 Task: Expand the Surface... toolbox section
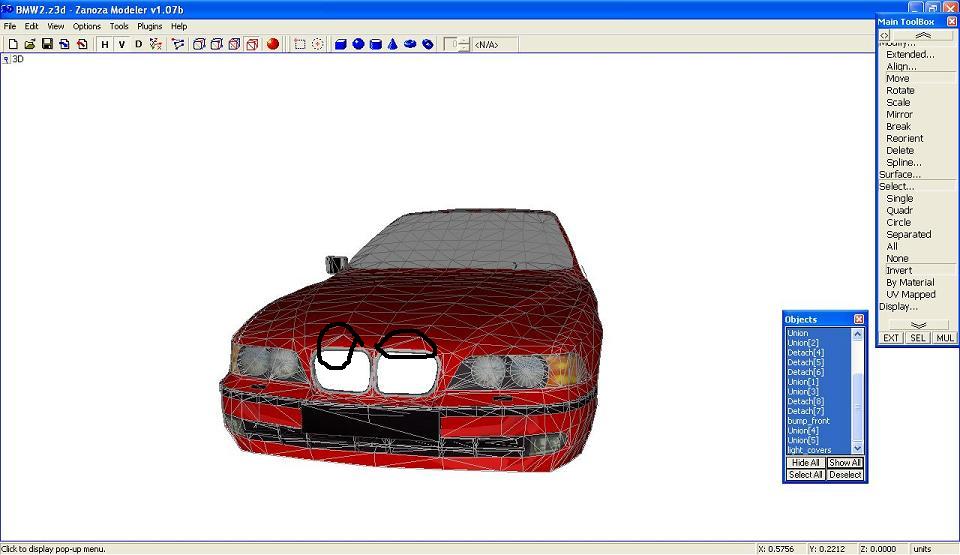pos(900,174)
